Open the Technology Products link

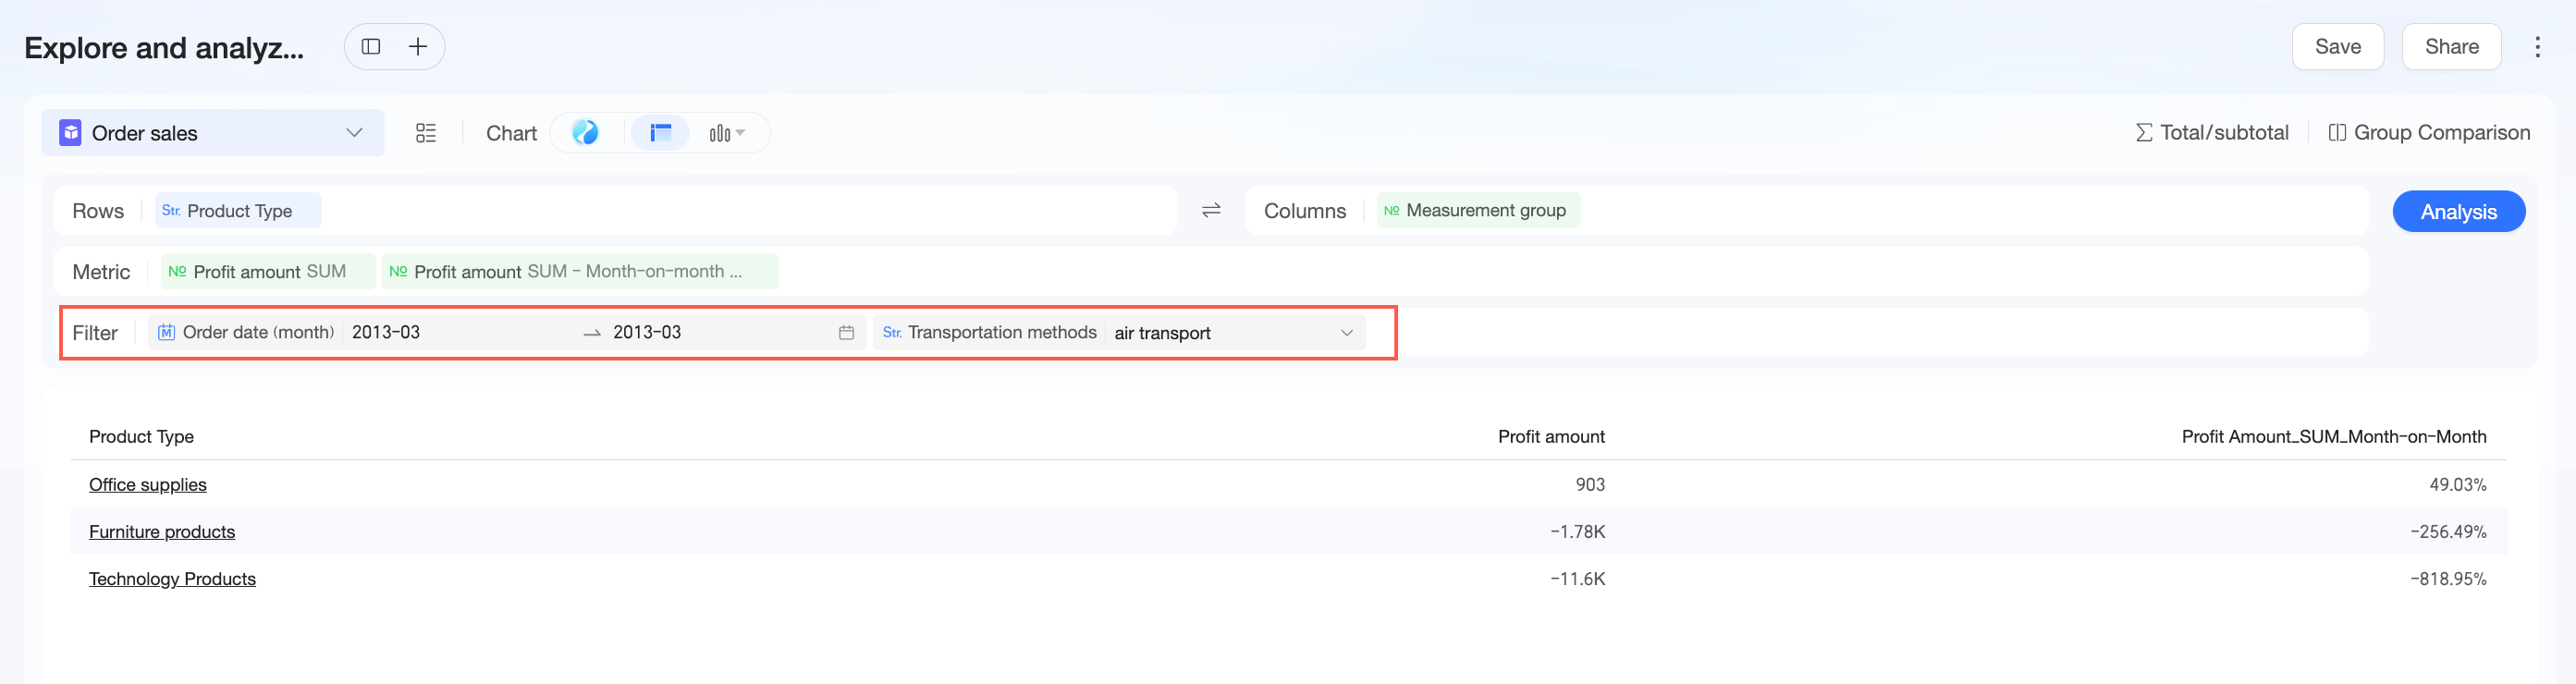pyautogui.click(x=172, y=579)
